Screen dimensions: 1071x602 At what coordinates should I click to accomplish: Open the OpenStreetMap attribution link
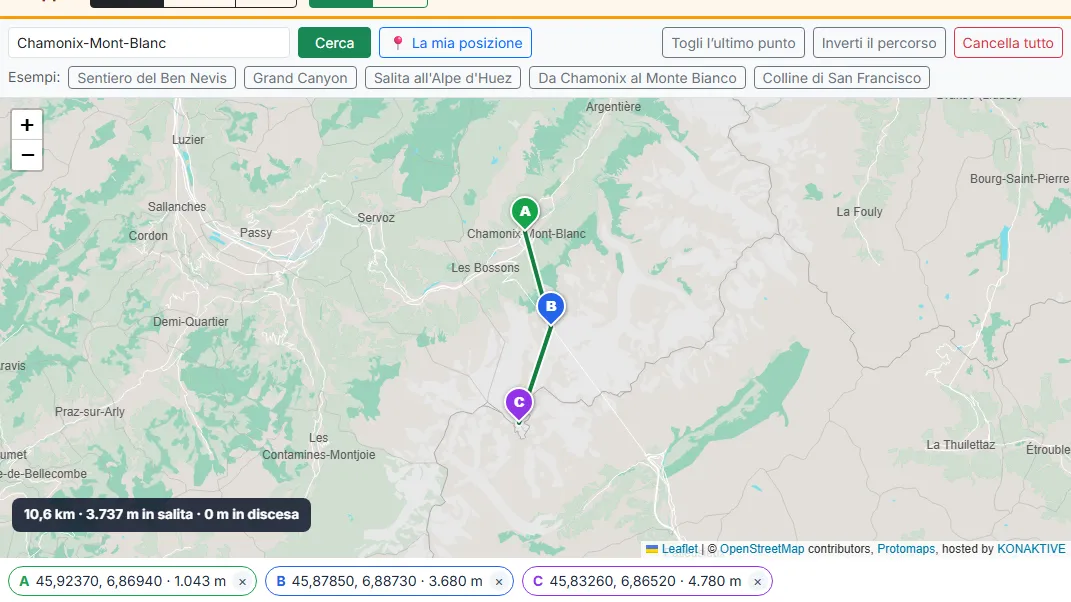[x=762, y=549]
